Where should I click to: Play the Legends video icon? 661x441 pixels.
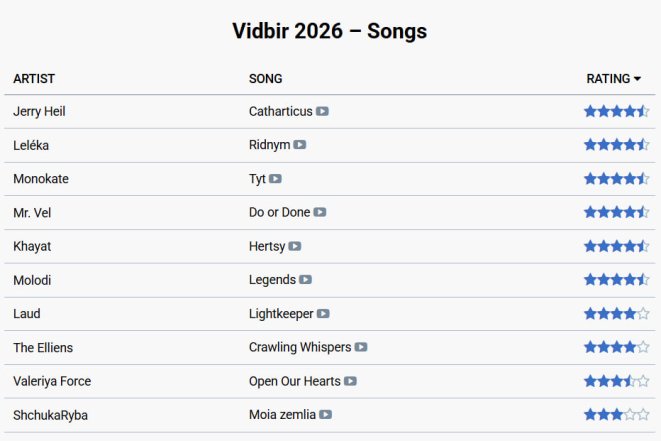306,280
